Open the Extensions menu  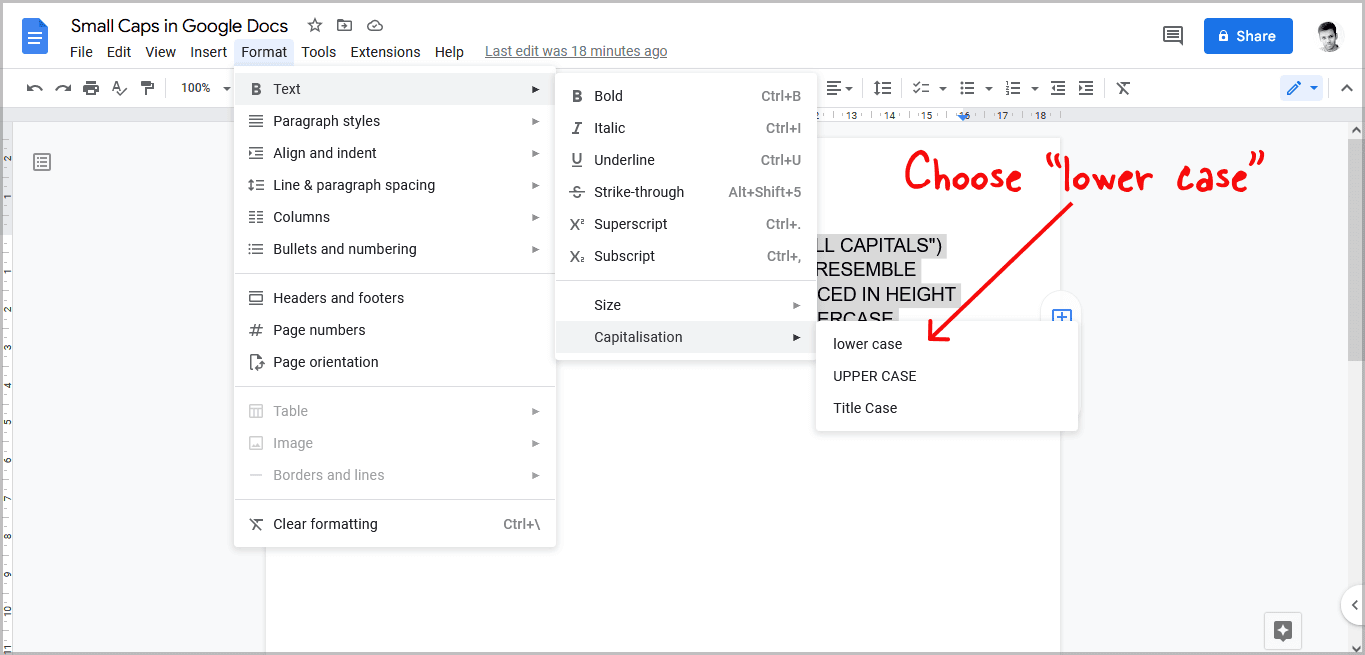pos(385,52)
